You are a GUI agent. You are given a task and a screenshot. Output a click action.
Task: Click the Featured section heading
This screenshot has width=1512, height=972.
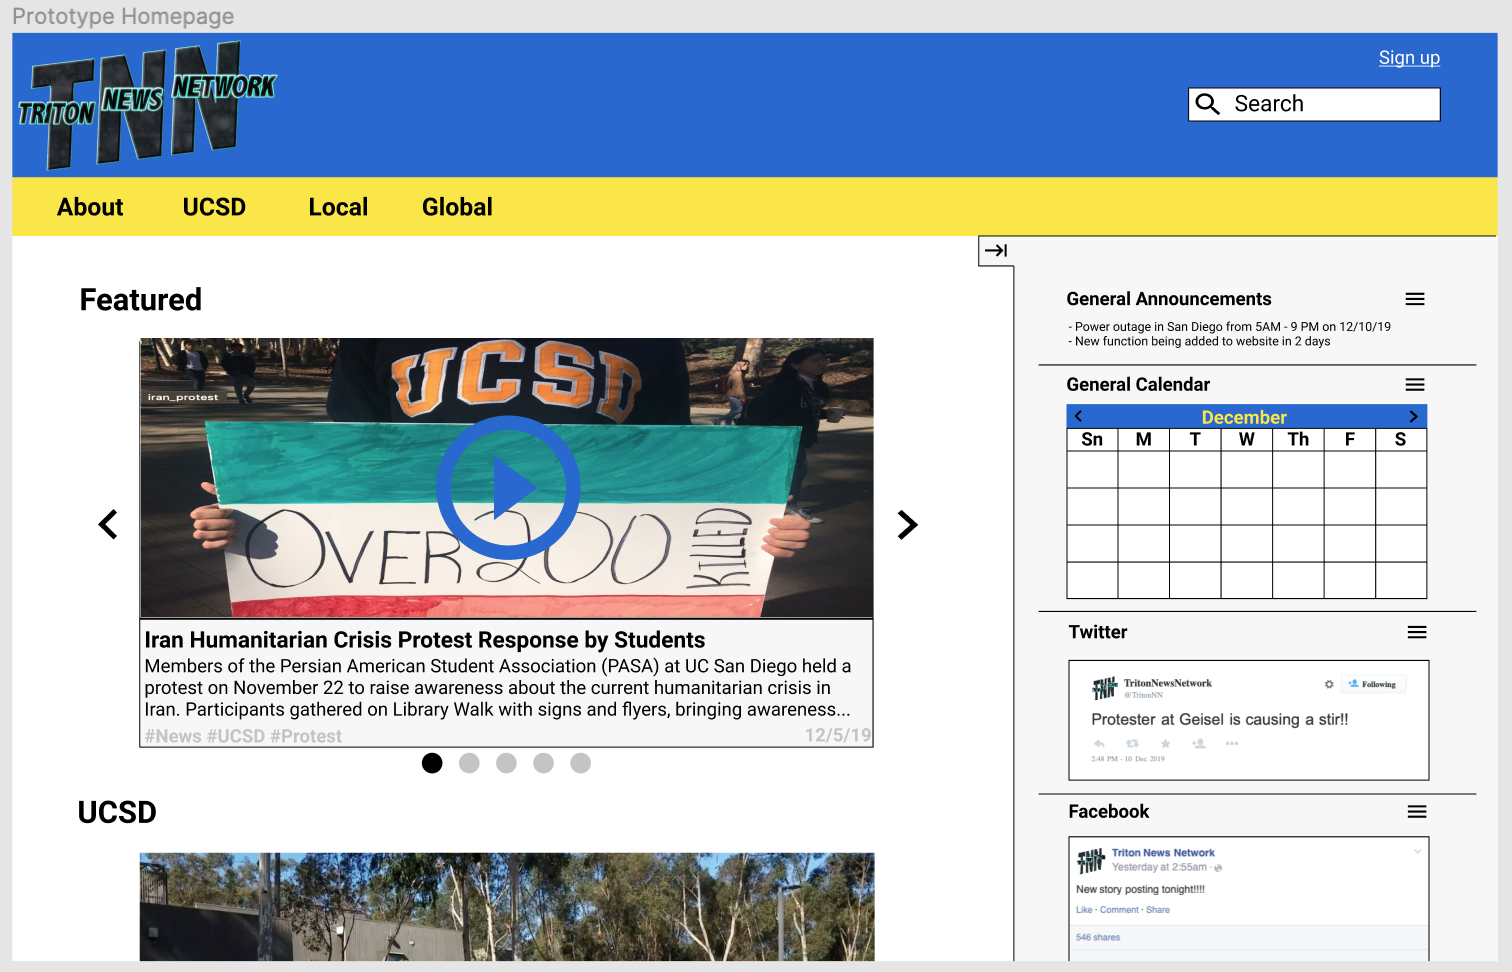point(141,300)
